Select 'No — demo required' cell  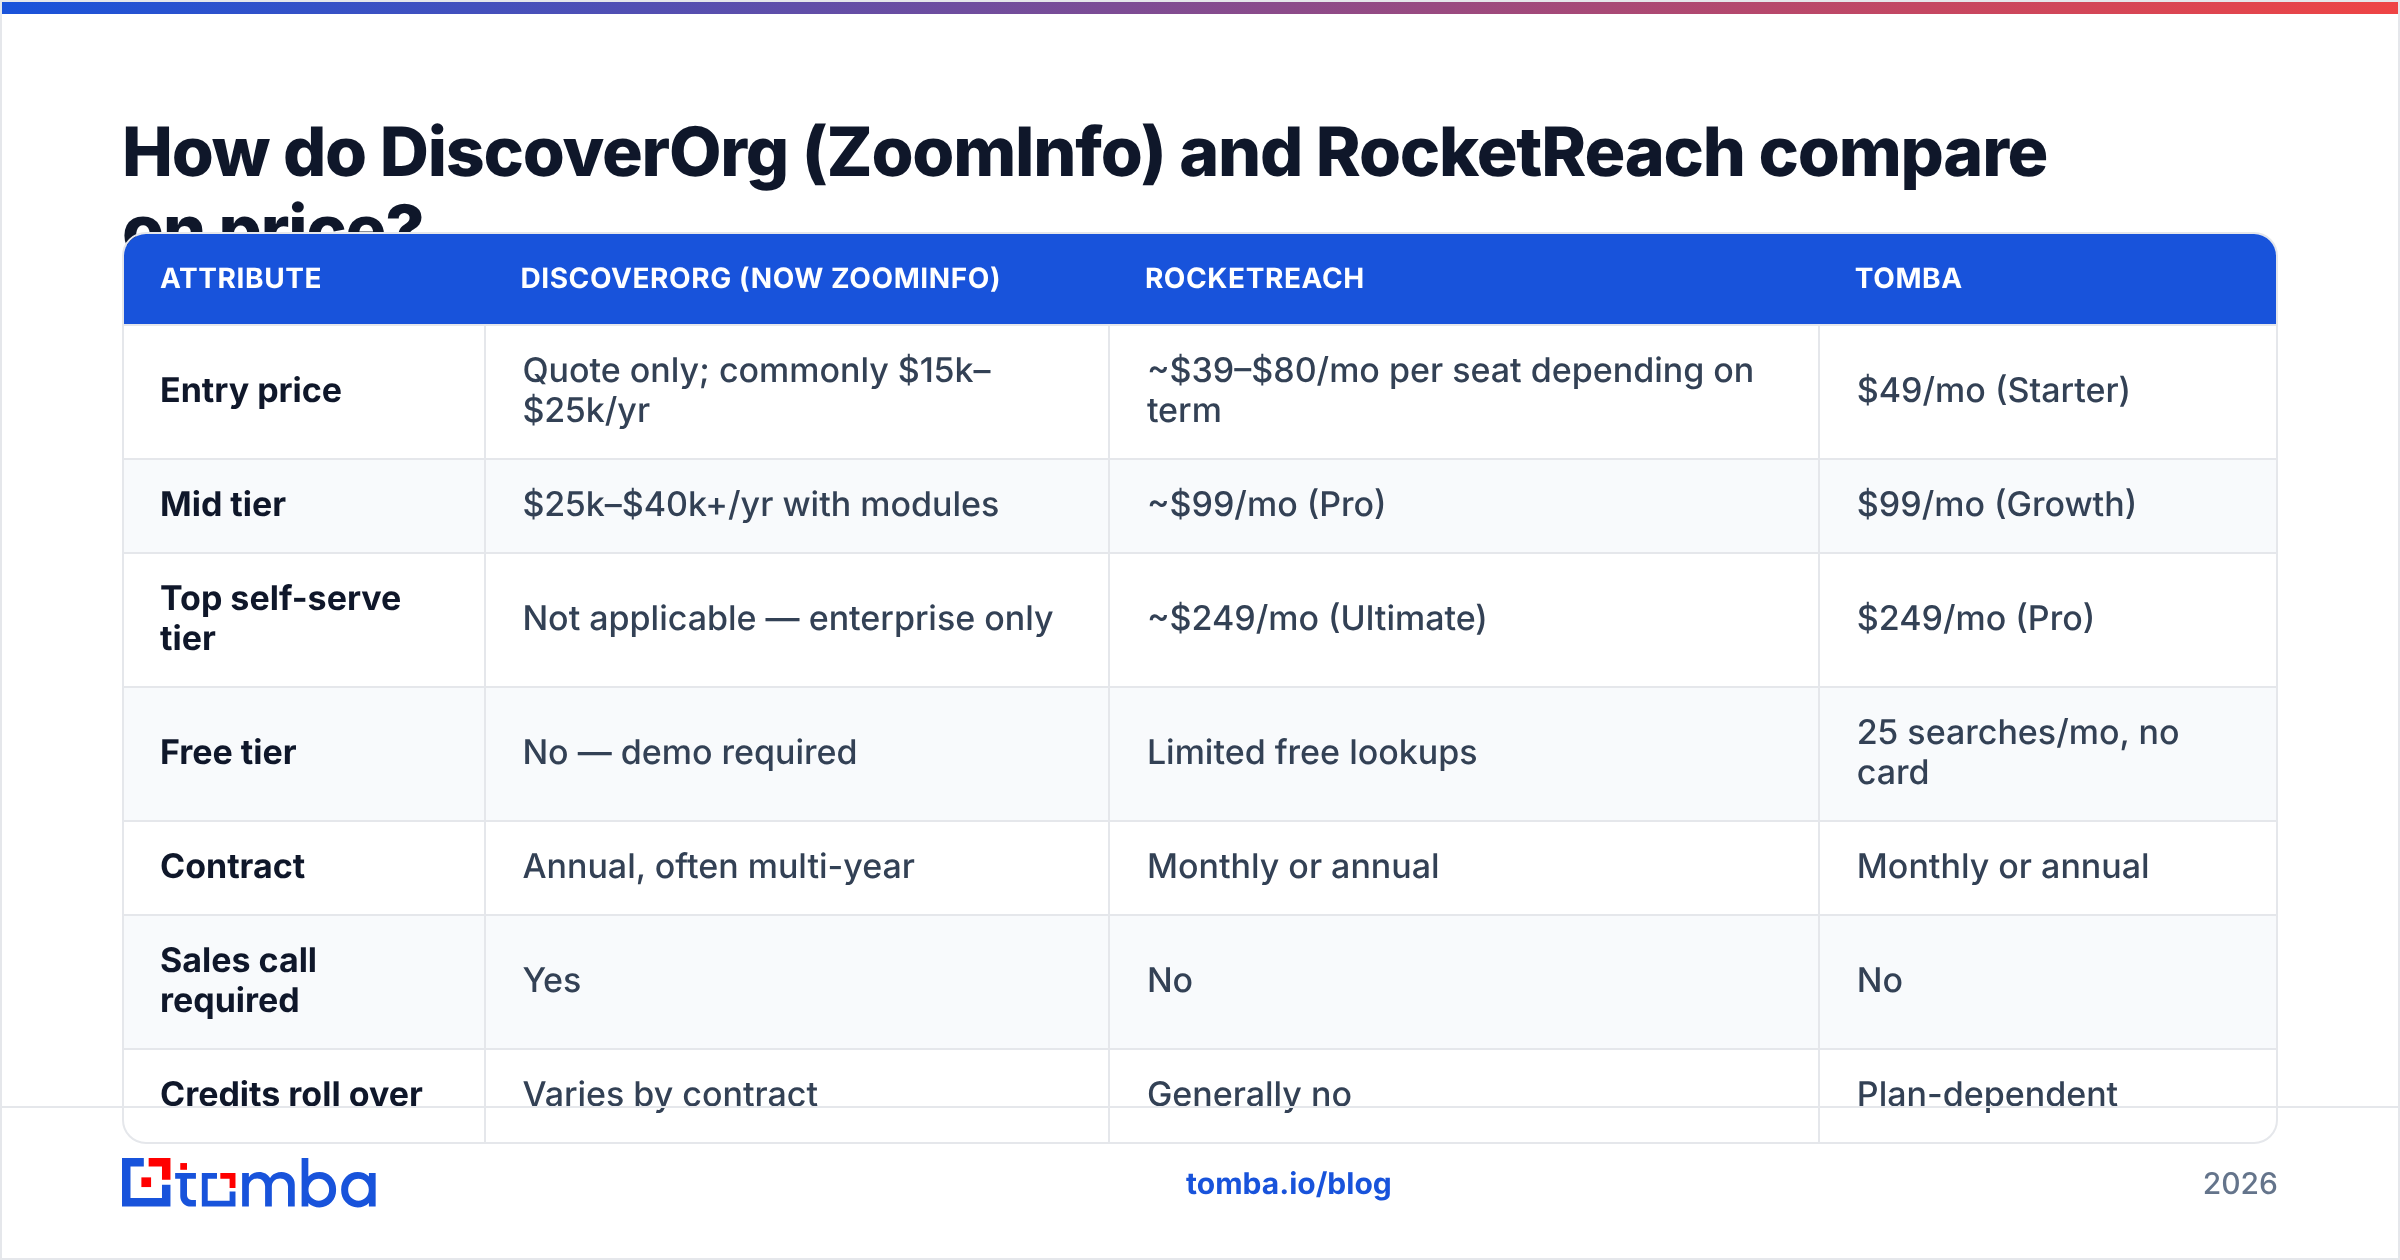[797, 753]
